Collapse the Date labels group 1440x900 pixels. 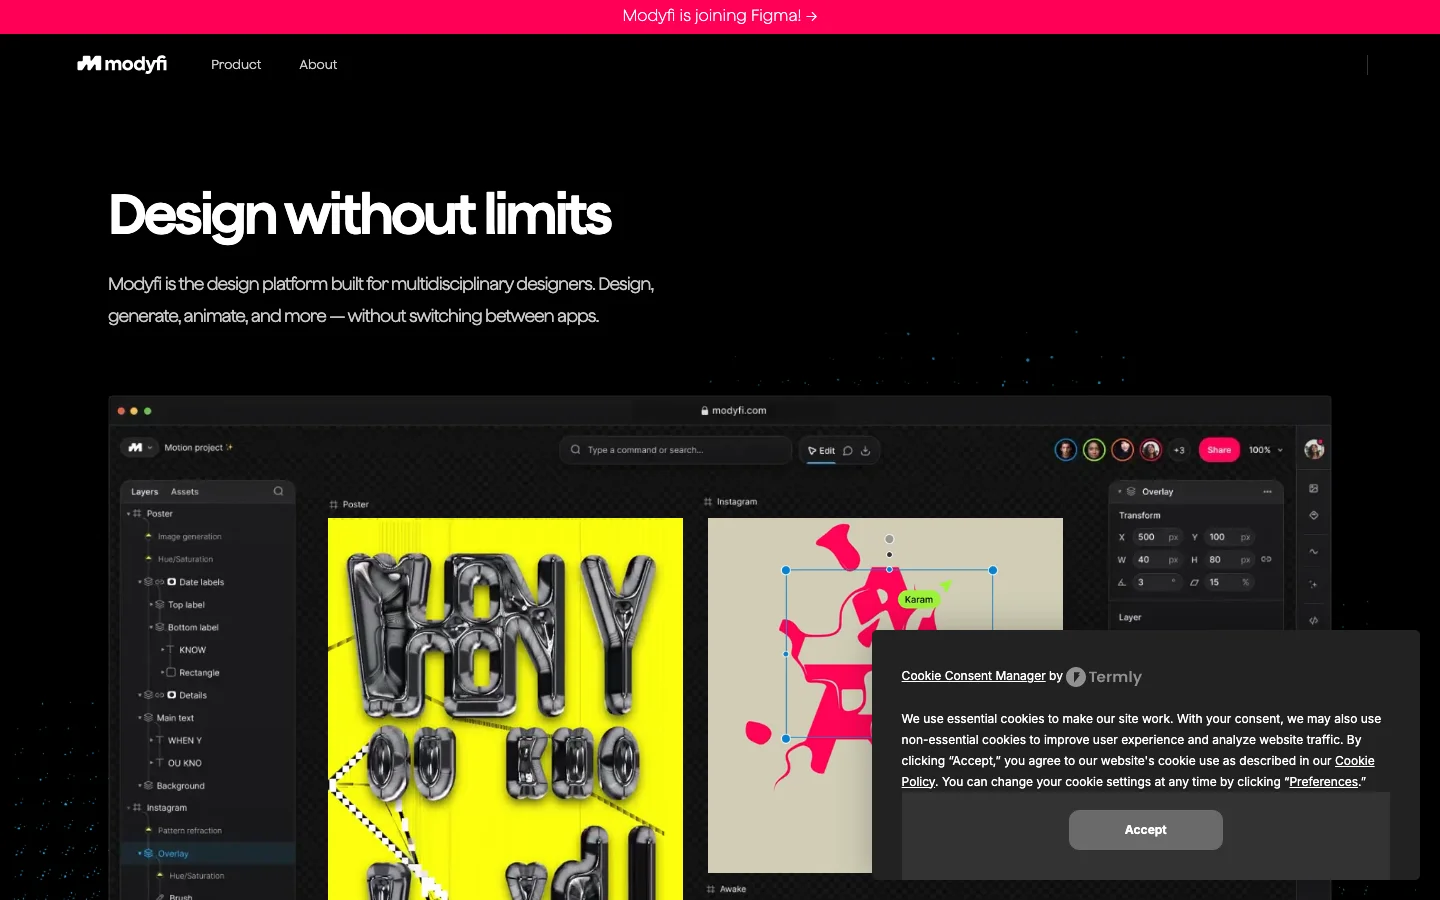140,582
